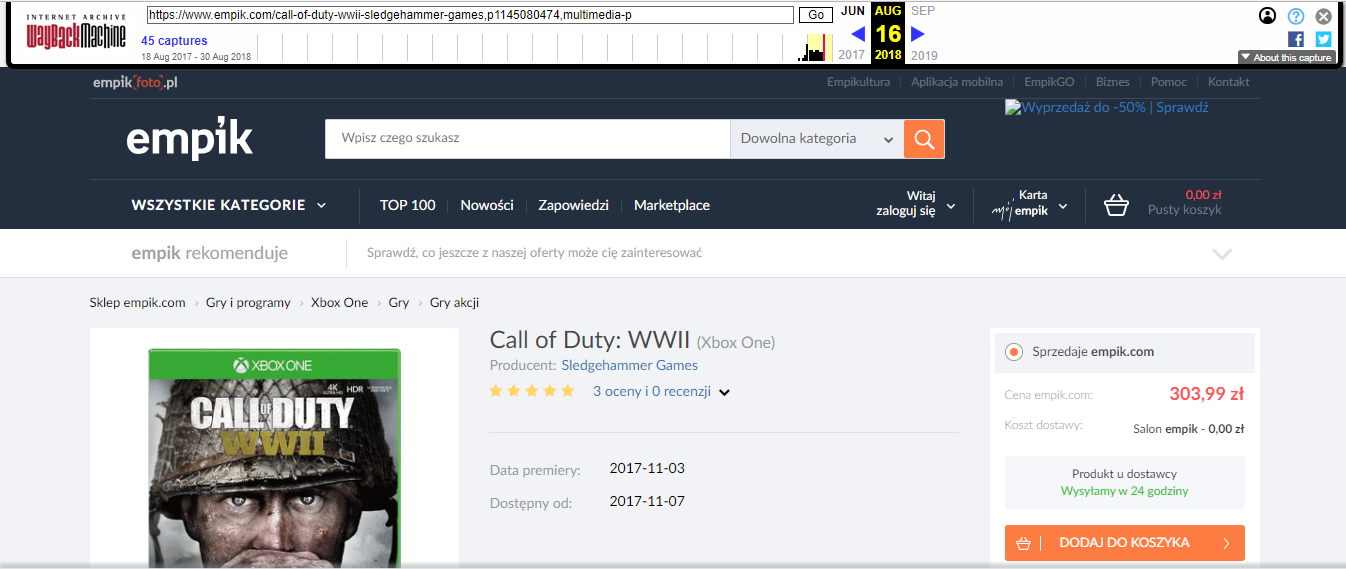Viewport: 1346px width, 569px height.
Task: Click the Wayback URL input field
Action: coord(470,15)
